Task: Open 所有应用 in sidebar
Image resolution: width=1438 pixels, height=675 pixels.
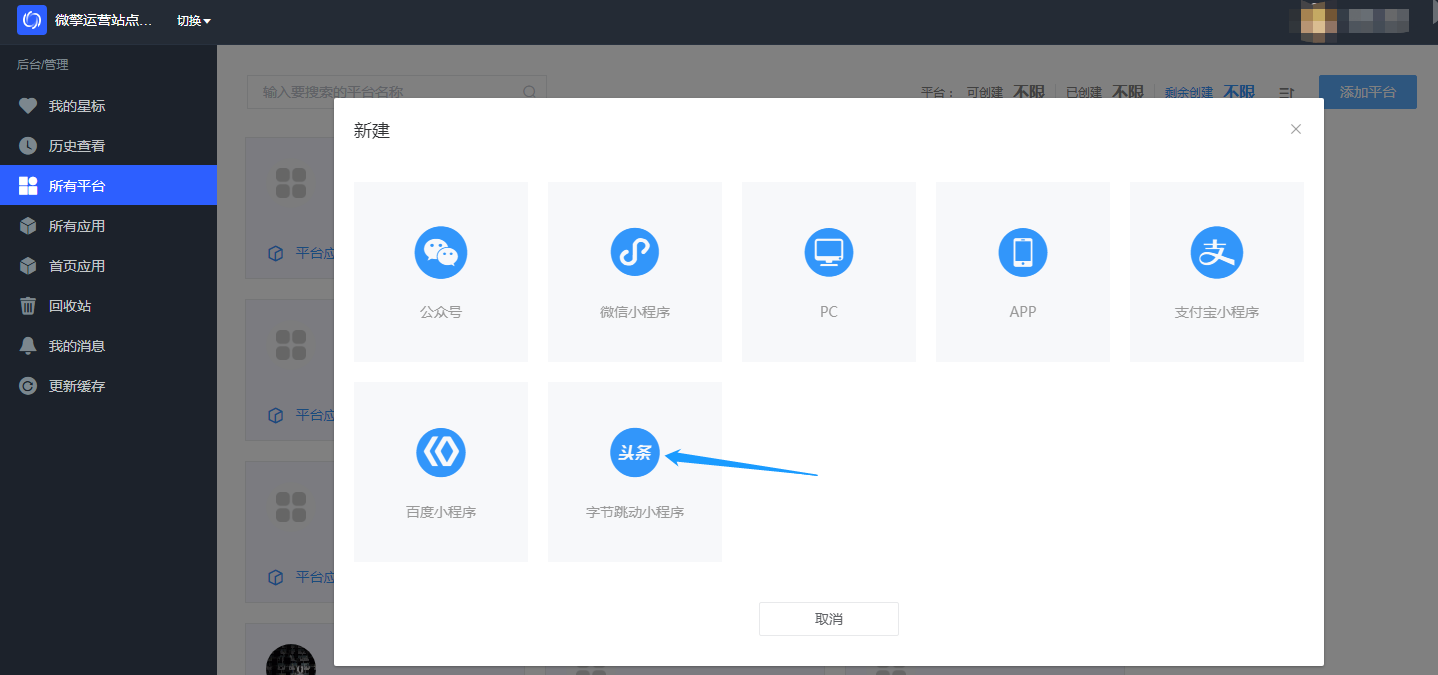Action: (108, 226)
